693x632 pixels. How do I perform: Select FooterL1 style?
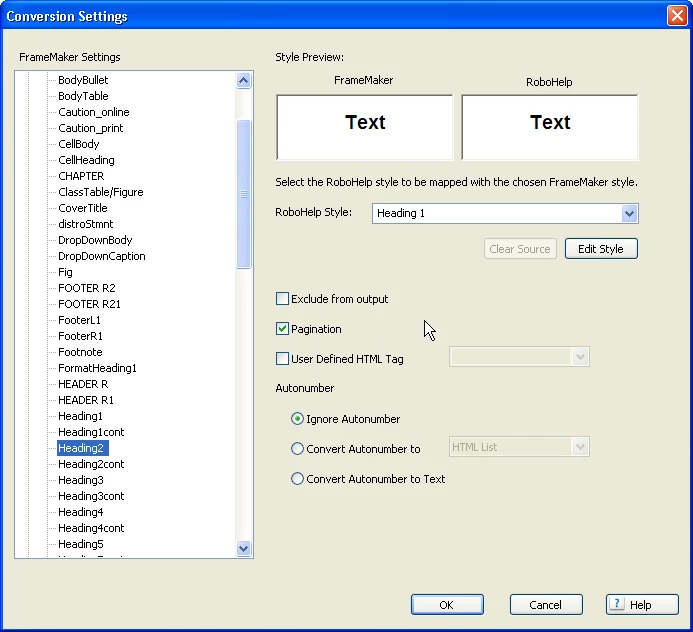coord(80,320)
